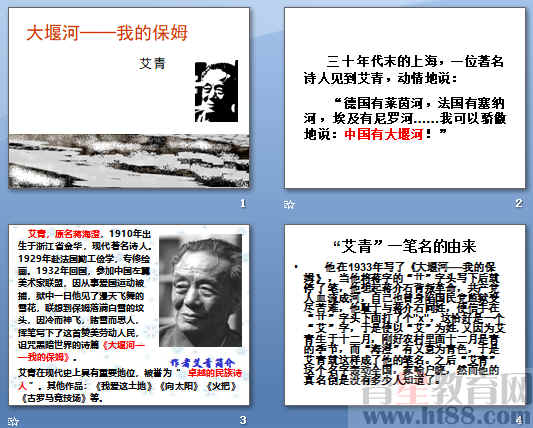The image size is (533, 428).
Task: Click the snowy landscape image on slide 1
Action: click(x=129, y=160)
